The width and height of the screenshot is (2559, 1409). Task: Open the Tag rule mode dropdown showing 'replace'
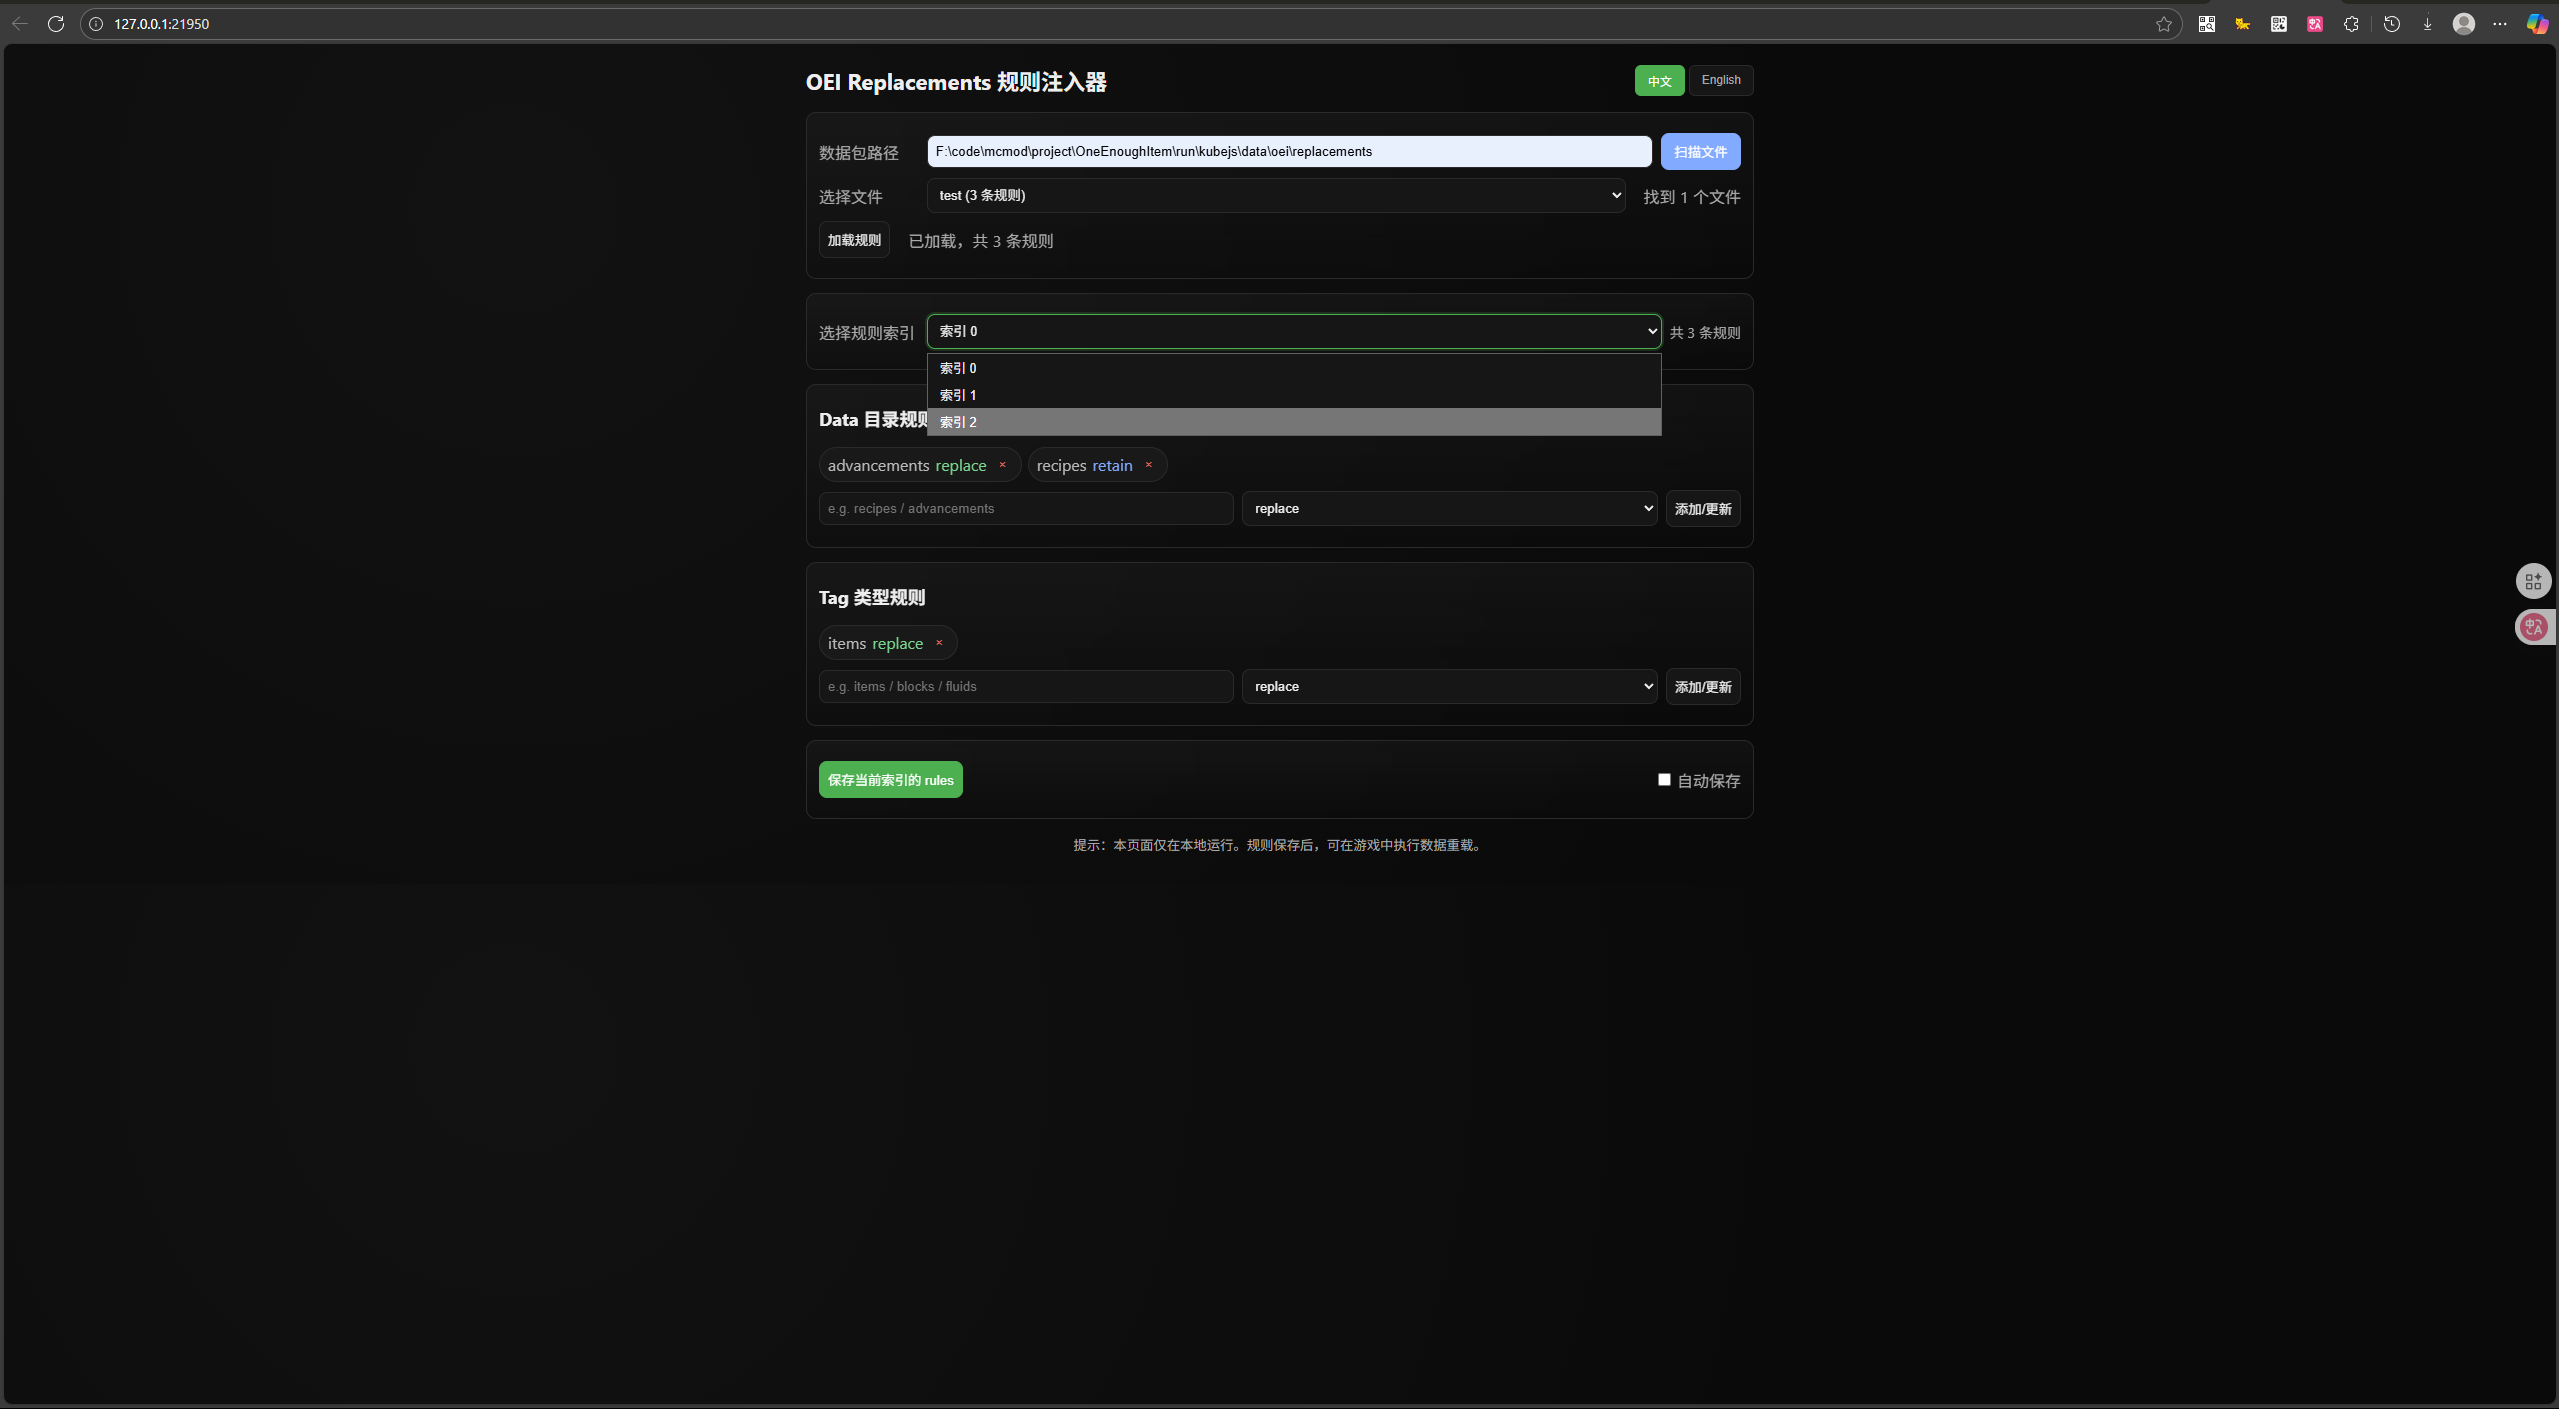coord(1449,687)
